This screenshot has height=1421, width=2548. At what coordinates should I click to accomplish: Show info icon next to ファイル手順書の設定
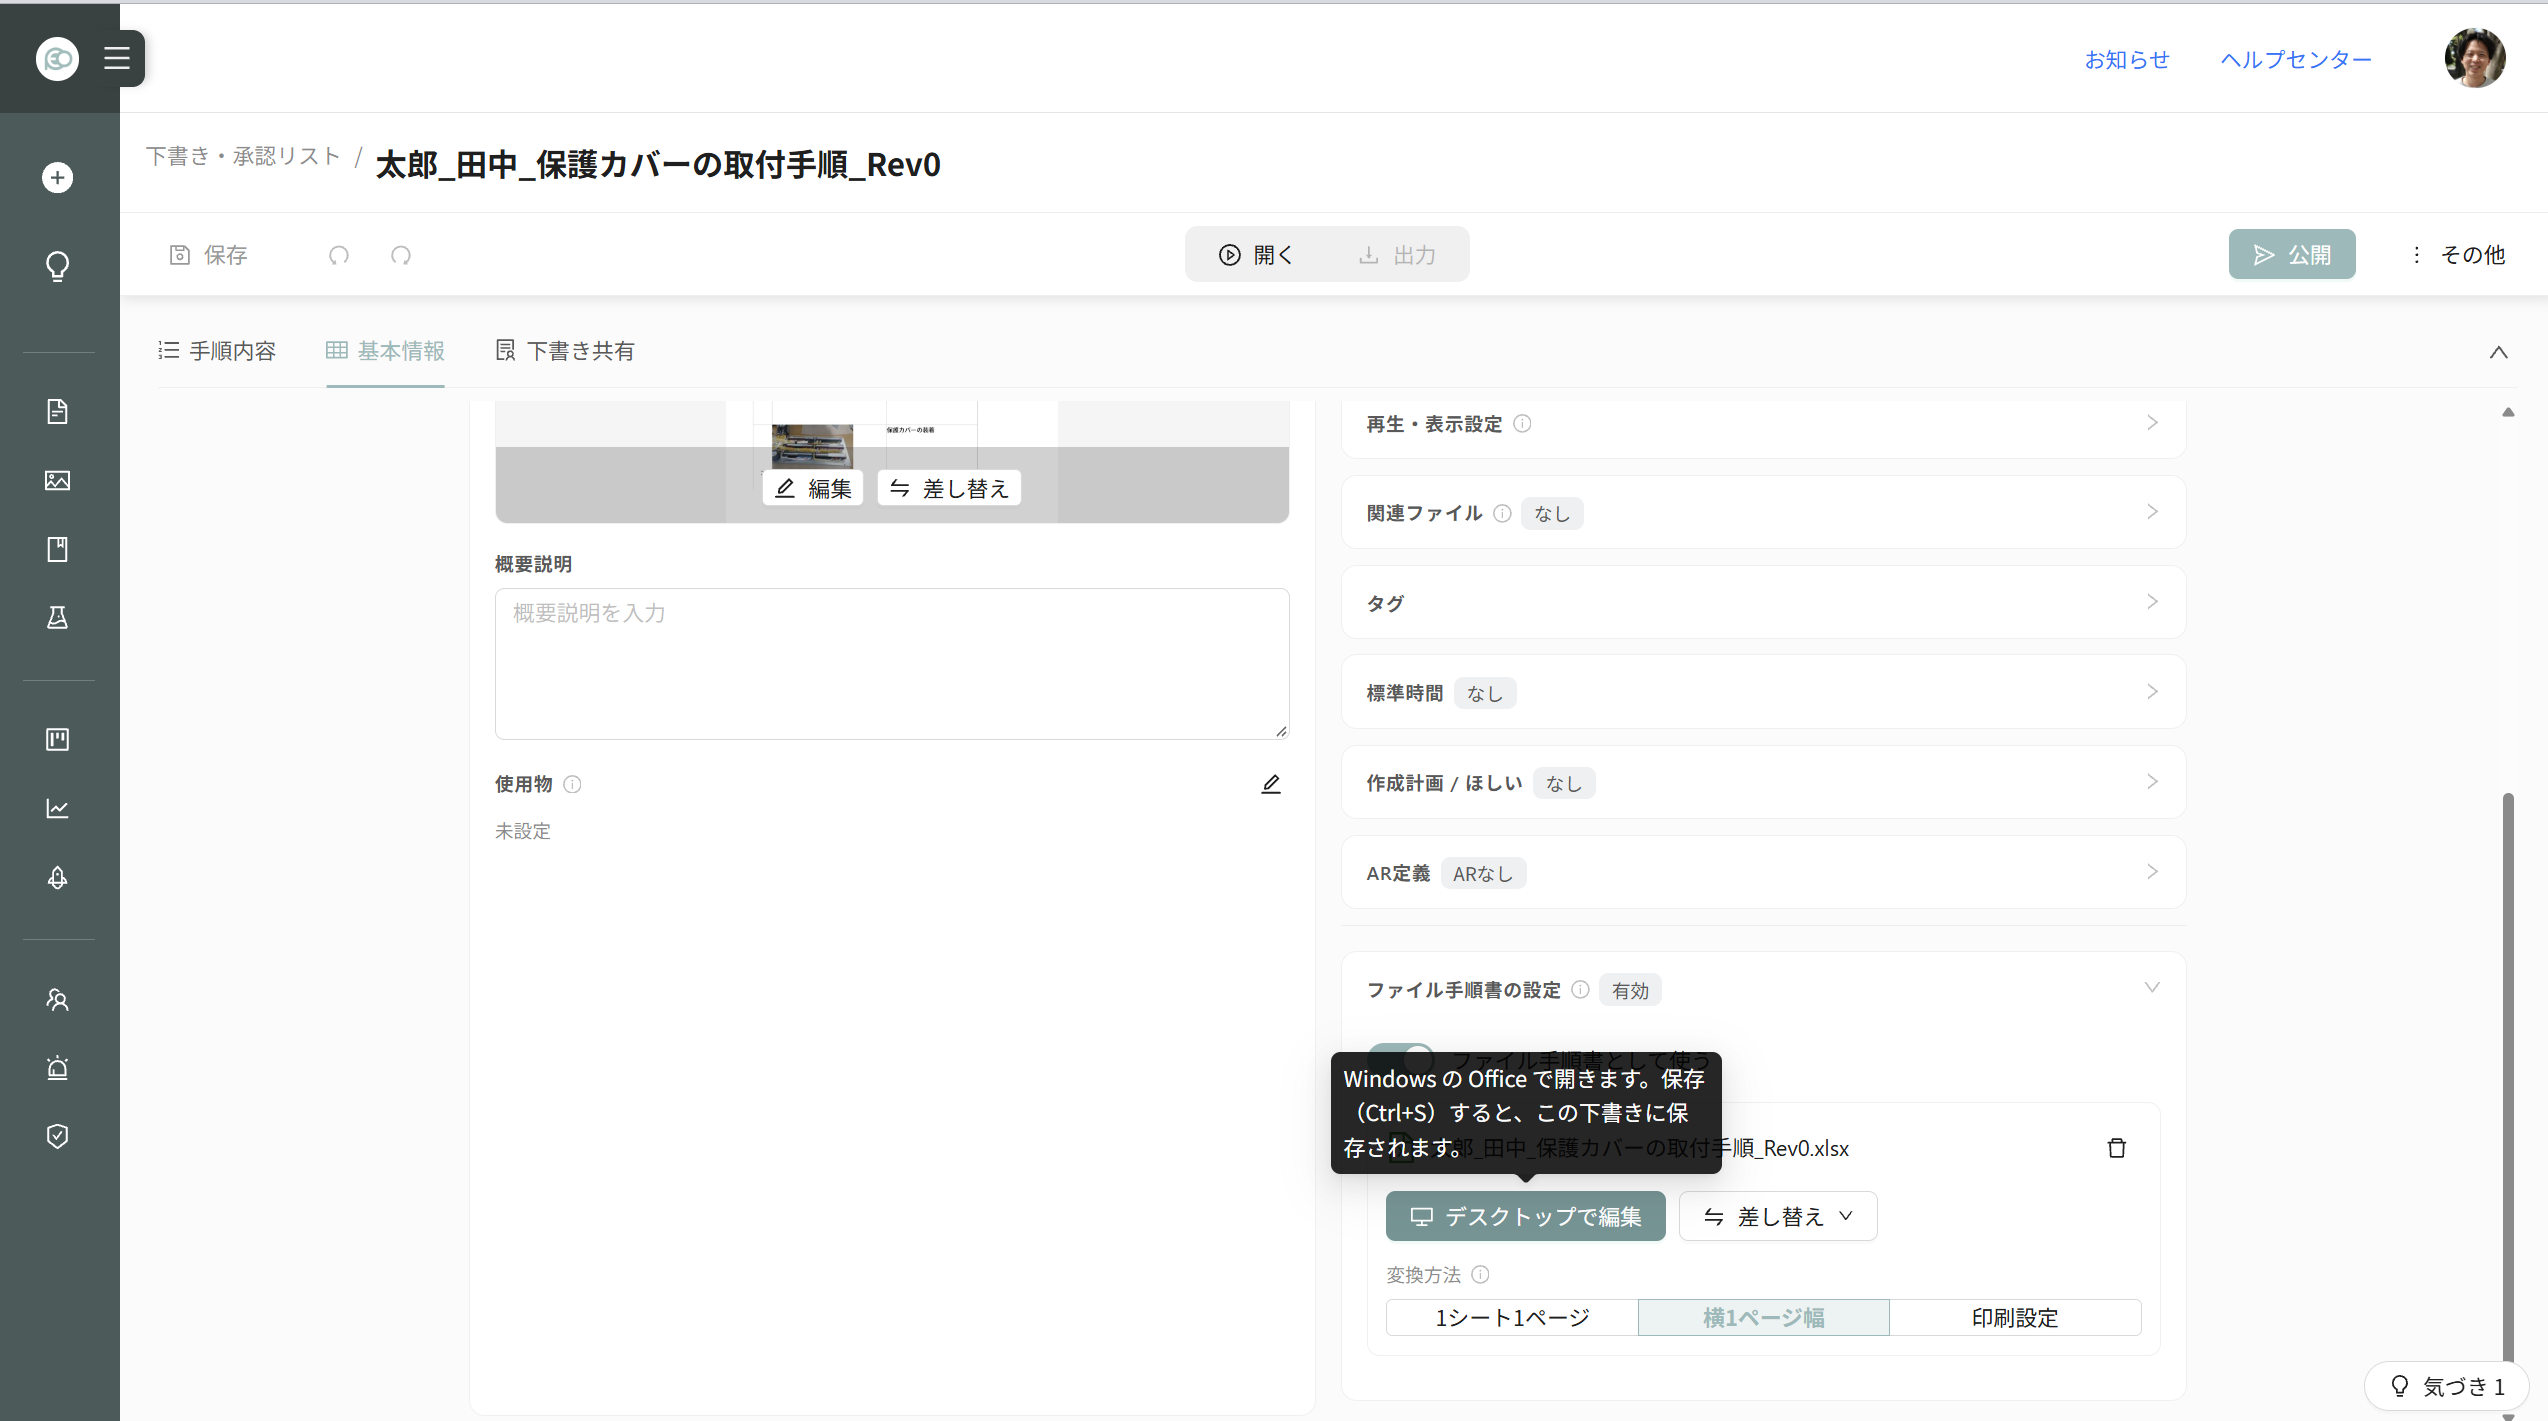coord(1580,989)
